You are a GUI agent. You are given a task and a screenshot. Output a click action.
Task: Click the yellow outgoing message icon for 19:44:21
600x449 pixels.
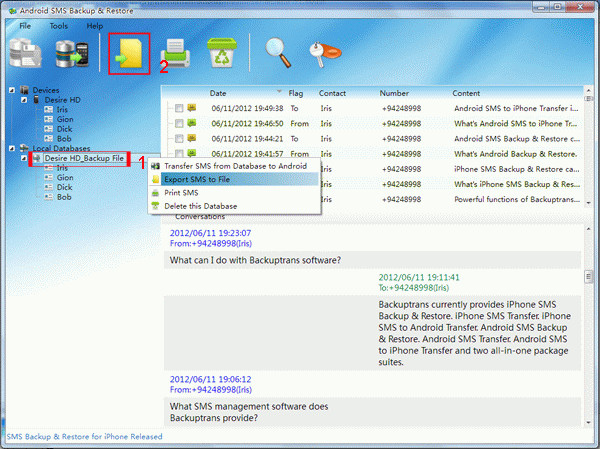[x=192, y=138]
